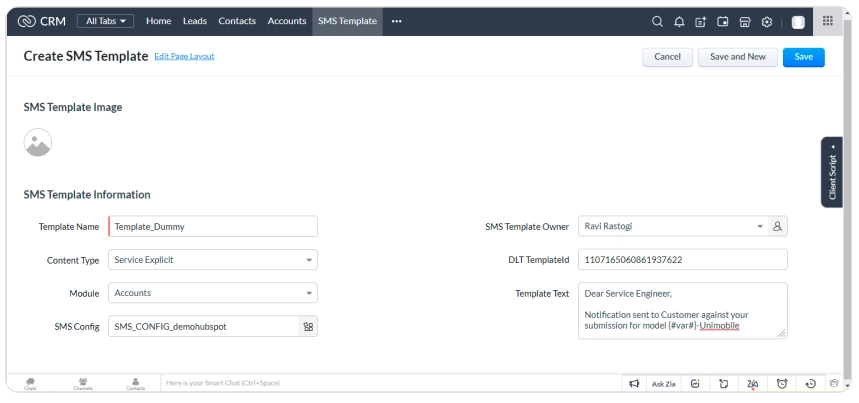Open the marketplace store icon

click(x=744, y=22)
